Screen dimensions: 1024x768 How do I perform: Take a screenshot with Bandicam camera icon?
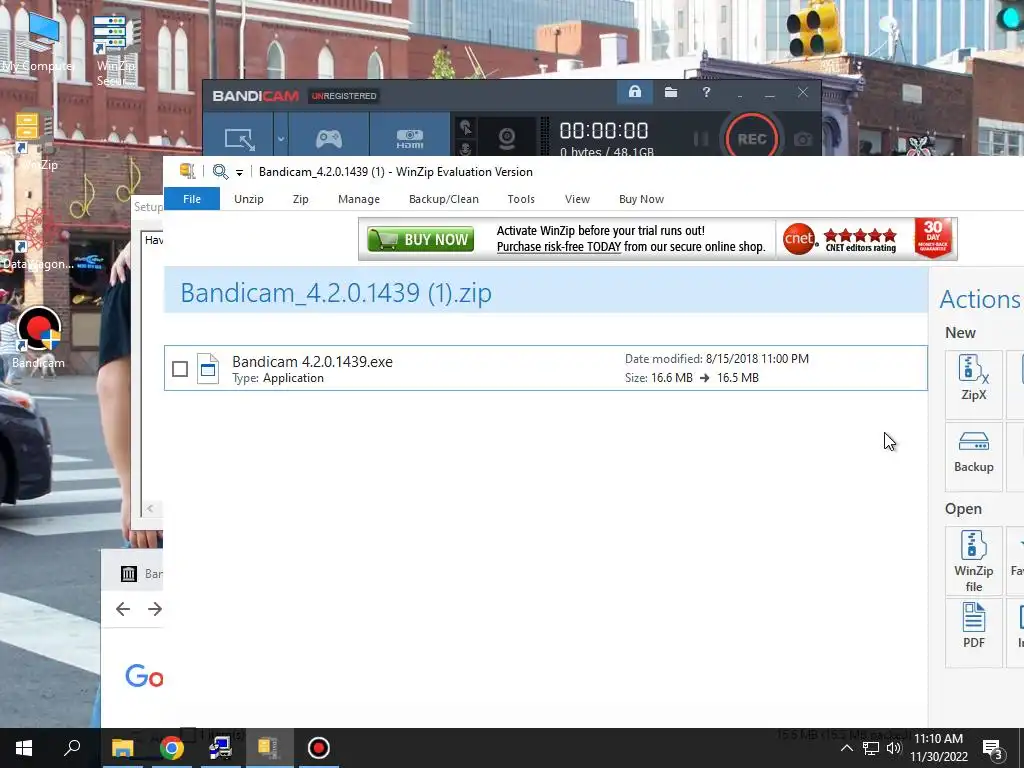click(803, 139)
